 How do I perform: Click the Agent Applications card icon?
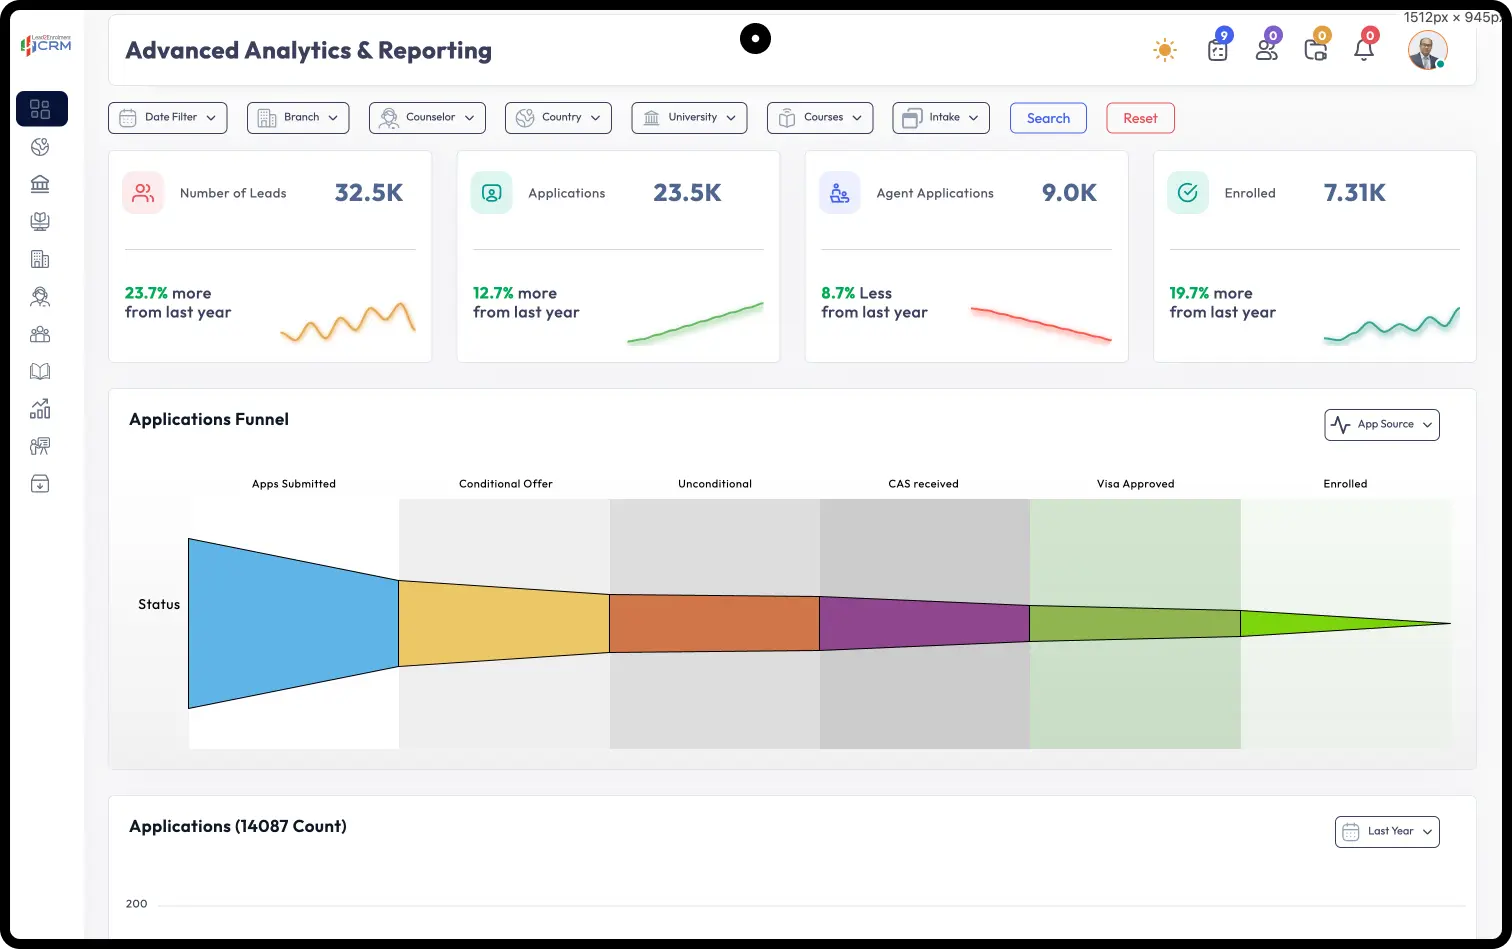point(839,193)
